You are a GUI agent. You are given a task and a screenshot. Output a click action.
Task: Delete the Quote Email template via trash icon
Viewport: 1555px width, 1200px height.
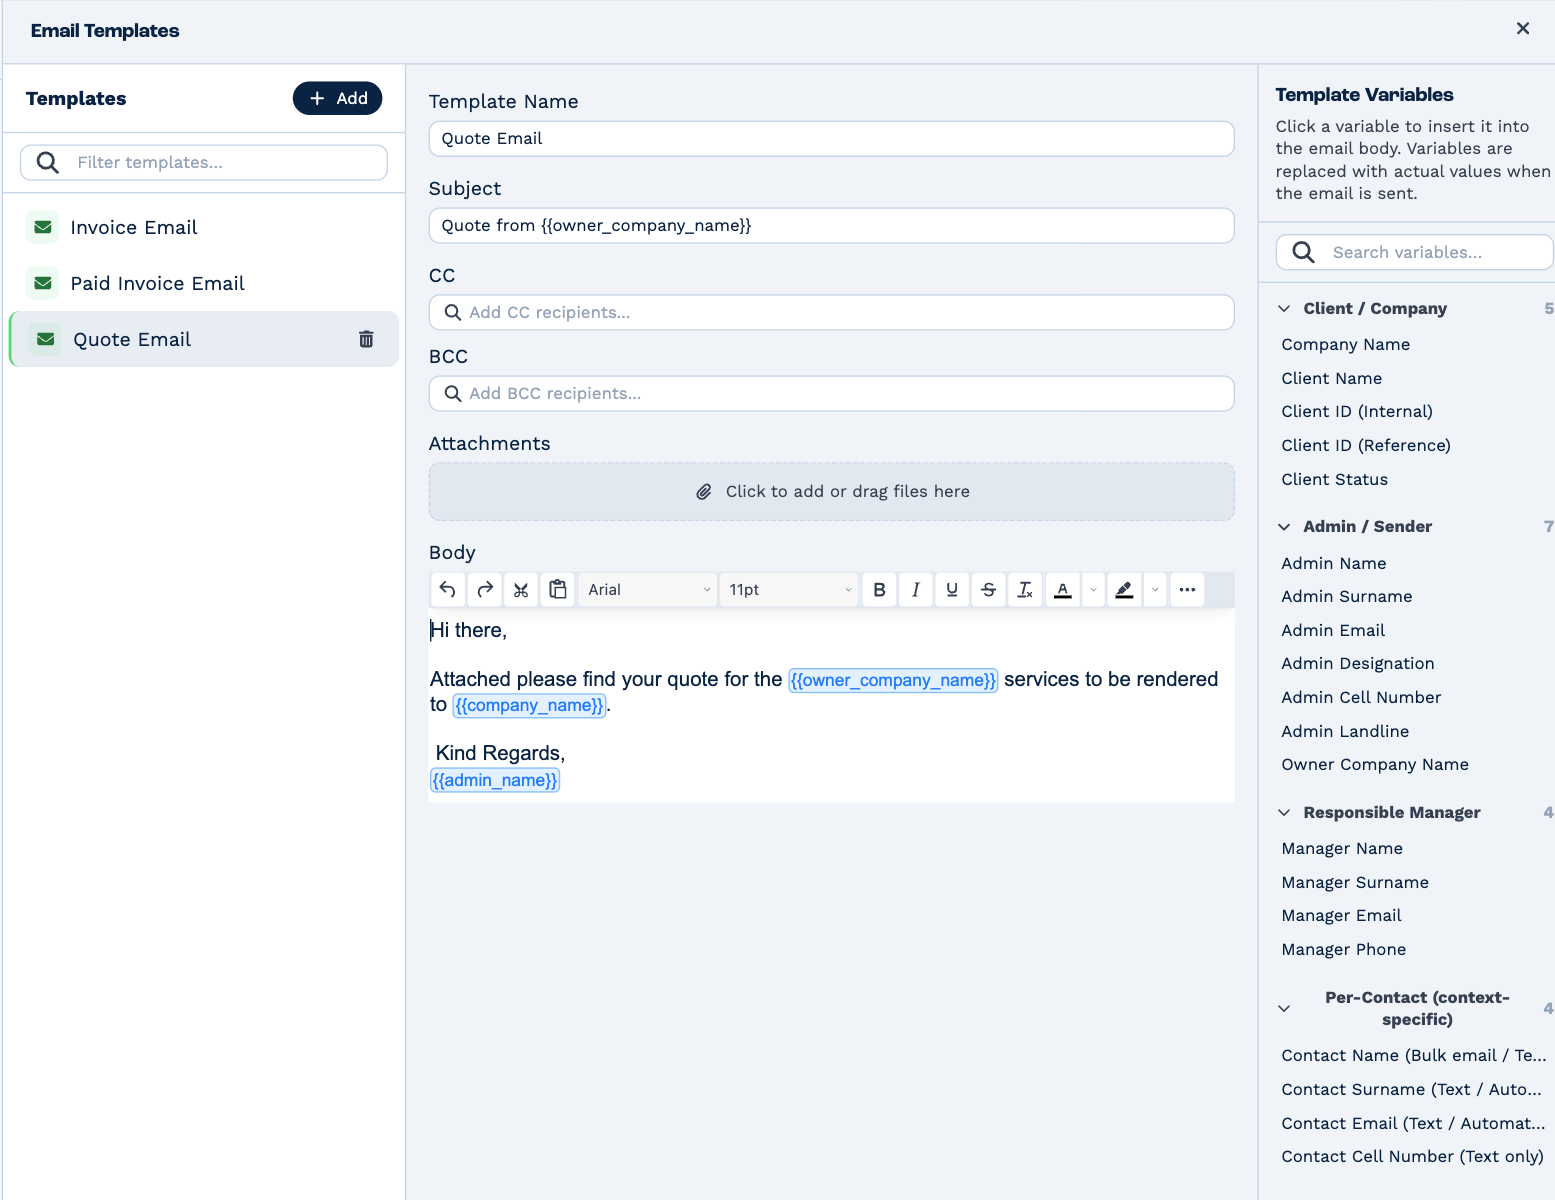point(366,339)
